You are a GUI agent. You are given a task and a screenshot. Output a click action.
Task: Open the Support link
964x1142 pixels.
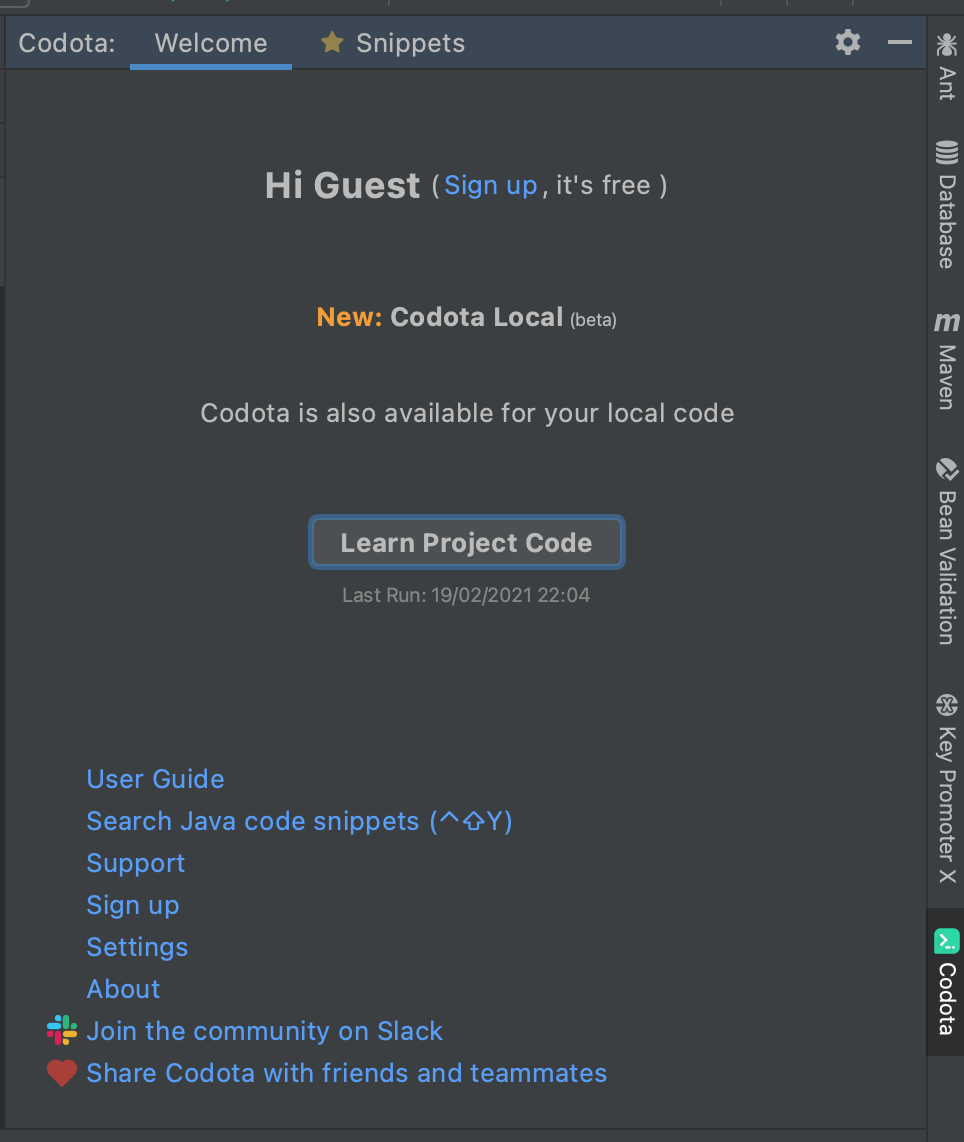pos(135,863)
